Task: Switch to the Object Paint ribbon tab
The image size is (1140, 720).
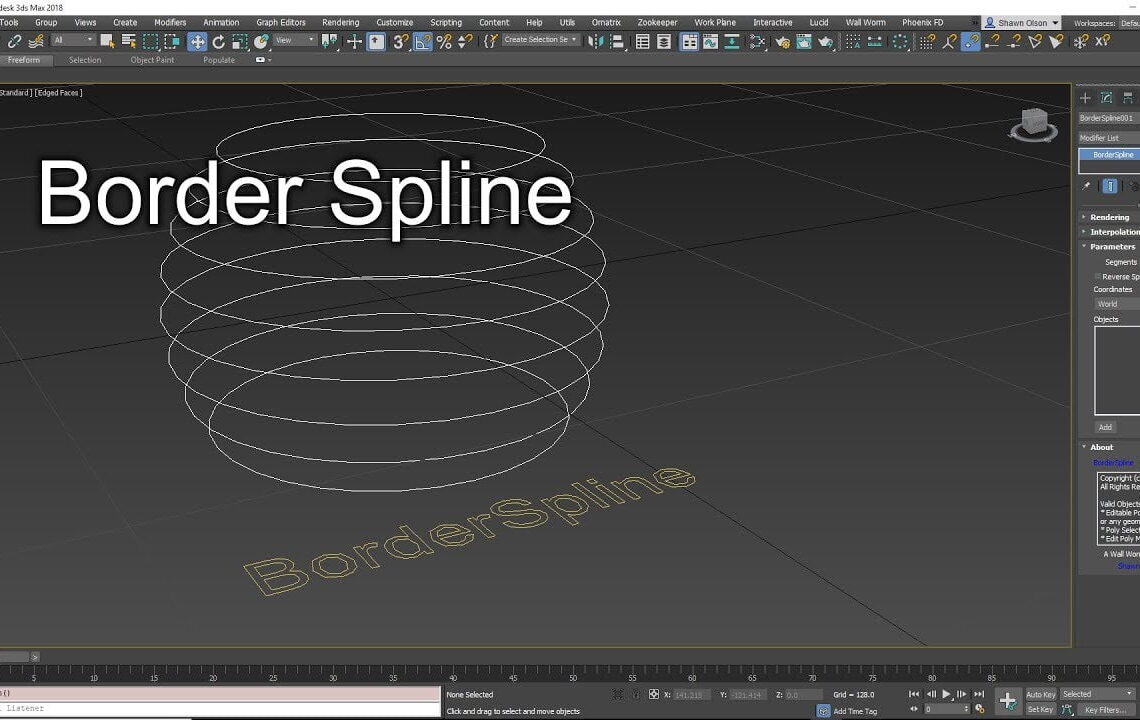Action: (152, 60)
